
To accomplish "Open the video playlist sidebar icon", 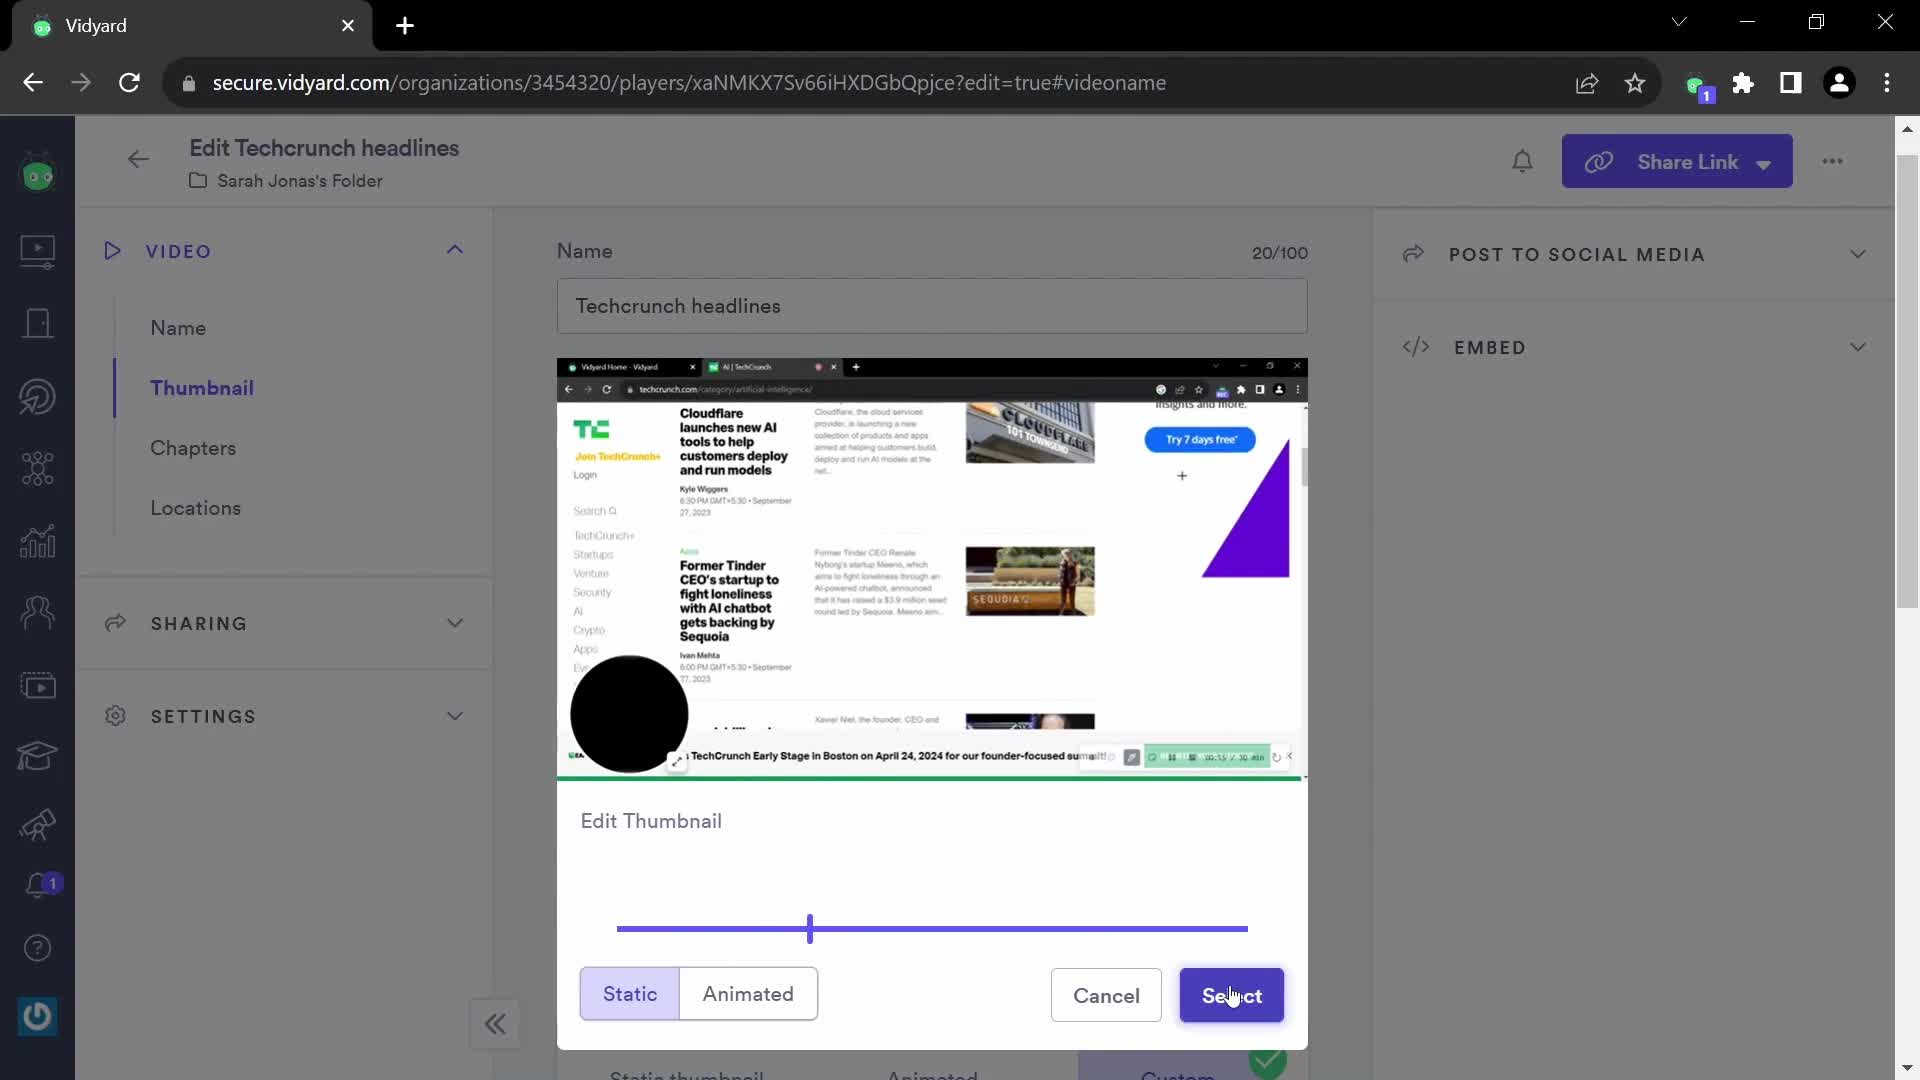I will point(38,686).
